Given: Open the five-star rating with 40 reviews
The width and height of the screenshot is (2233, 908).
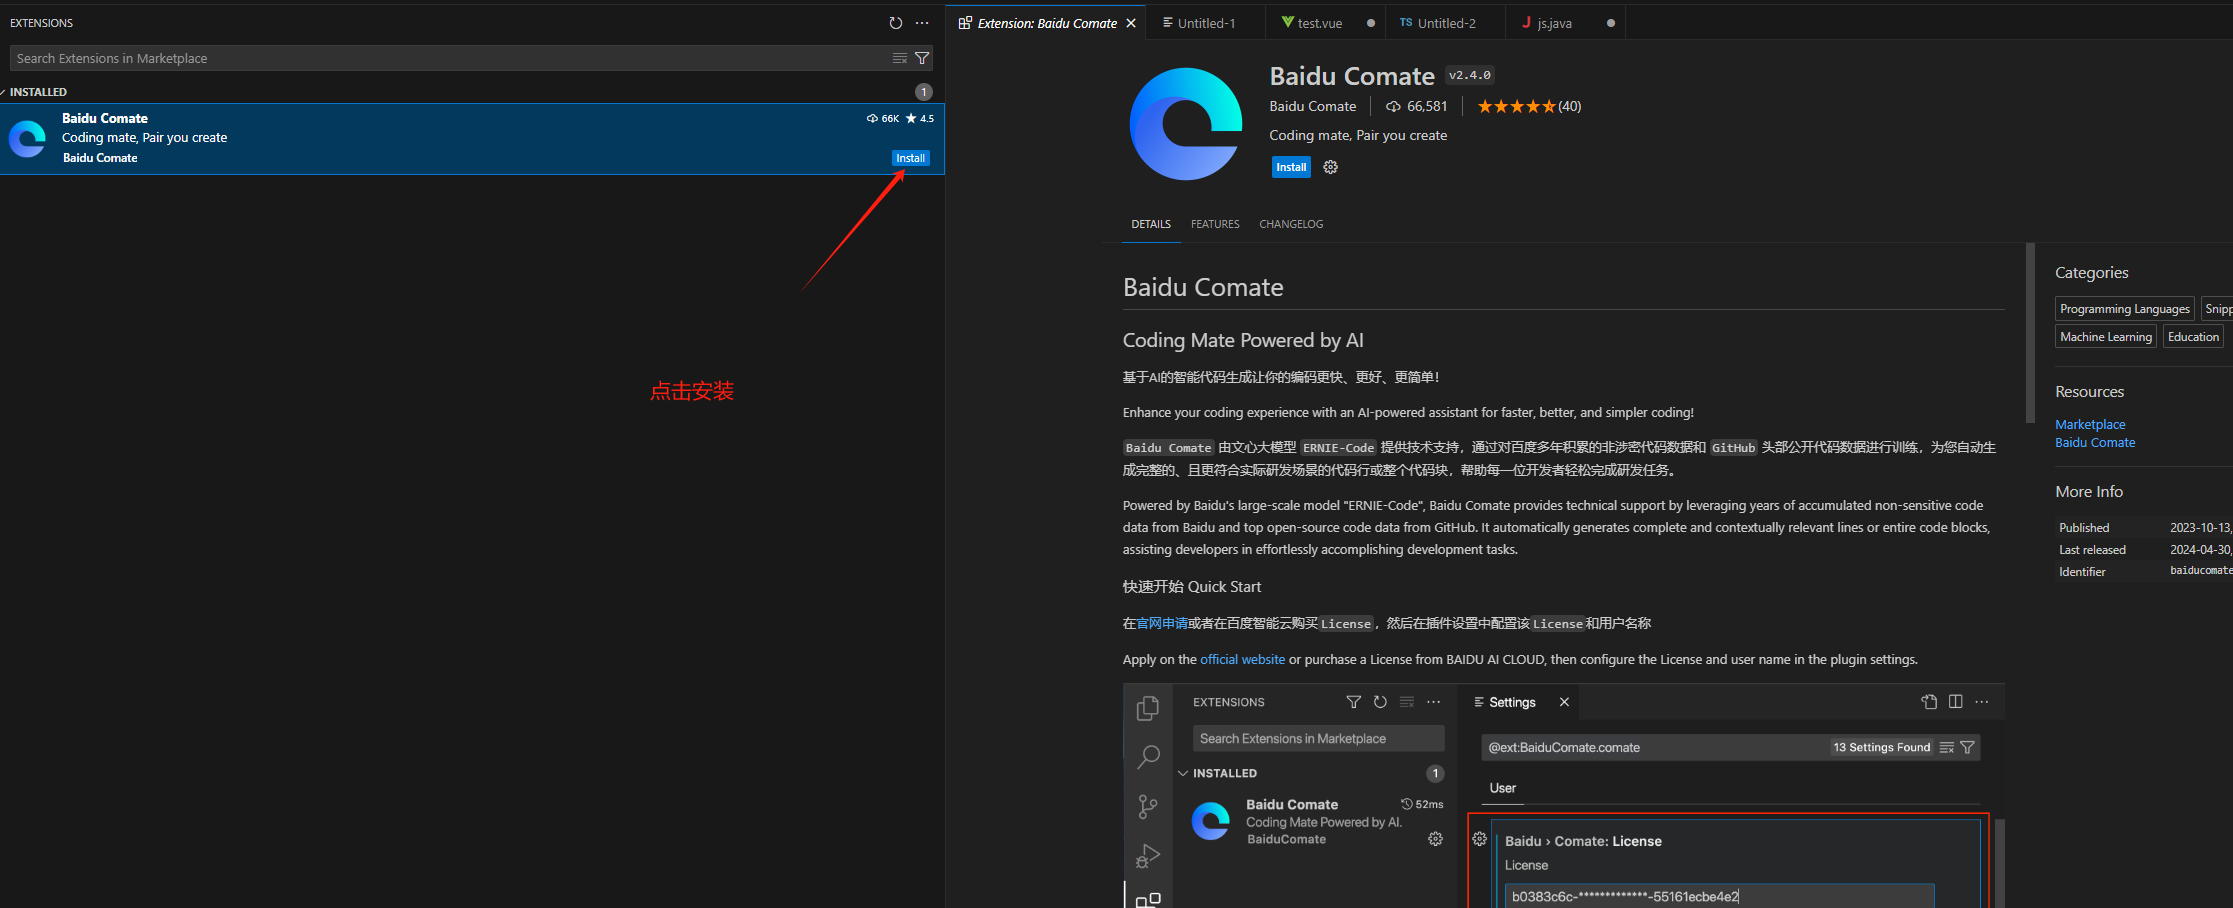Looking at the screenshot, I should 1529,106.
